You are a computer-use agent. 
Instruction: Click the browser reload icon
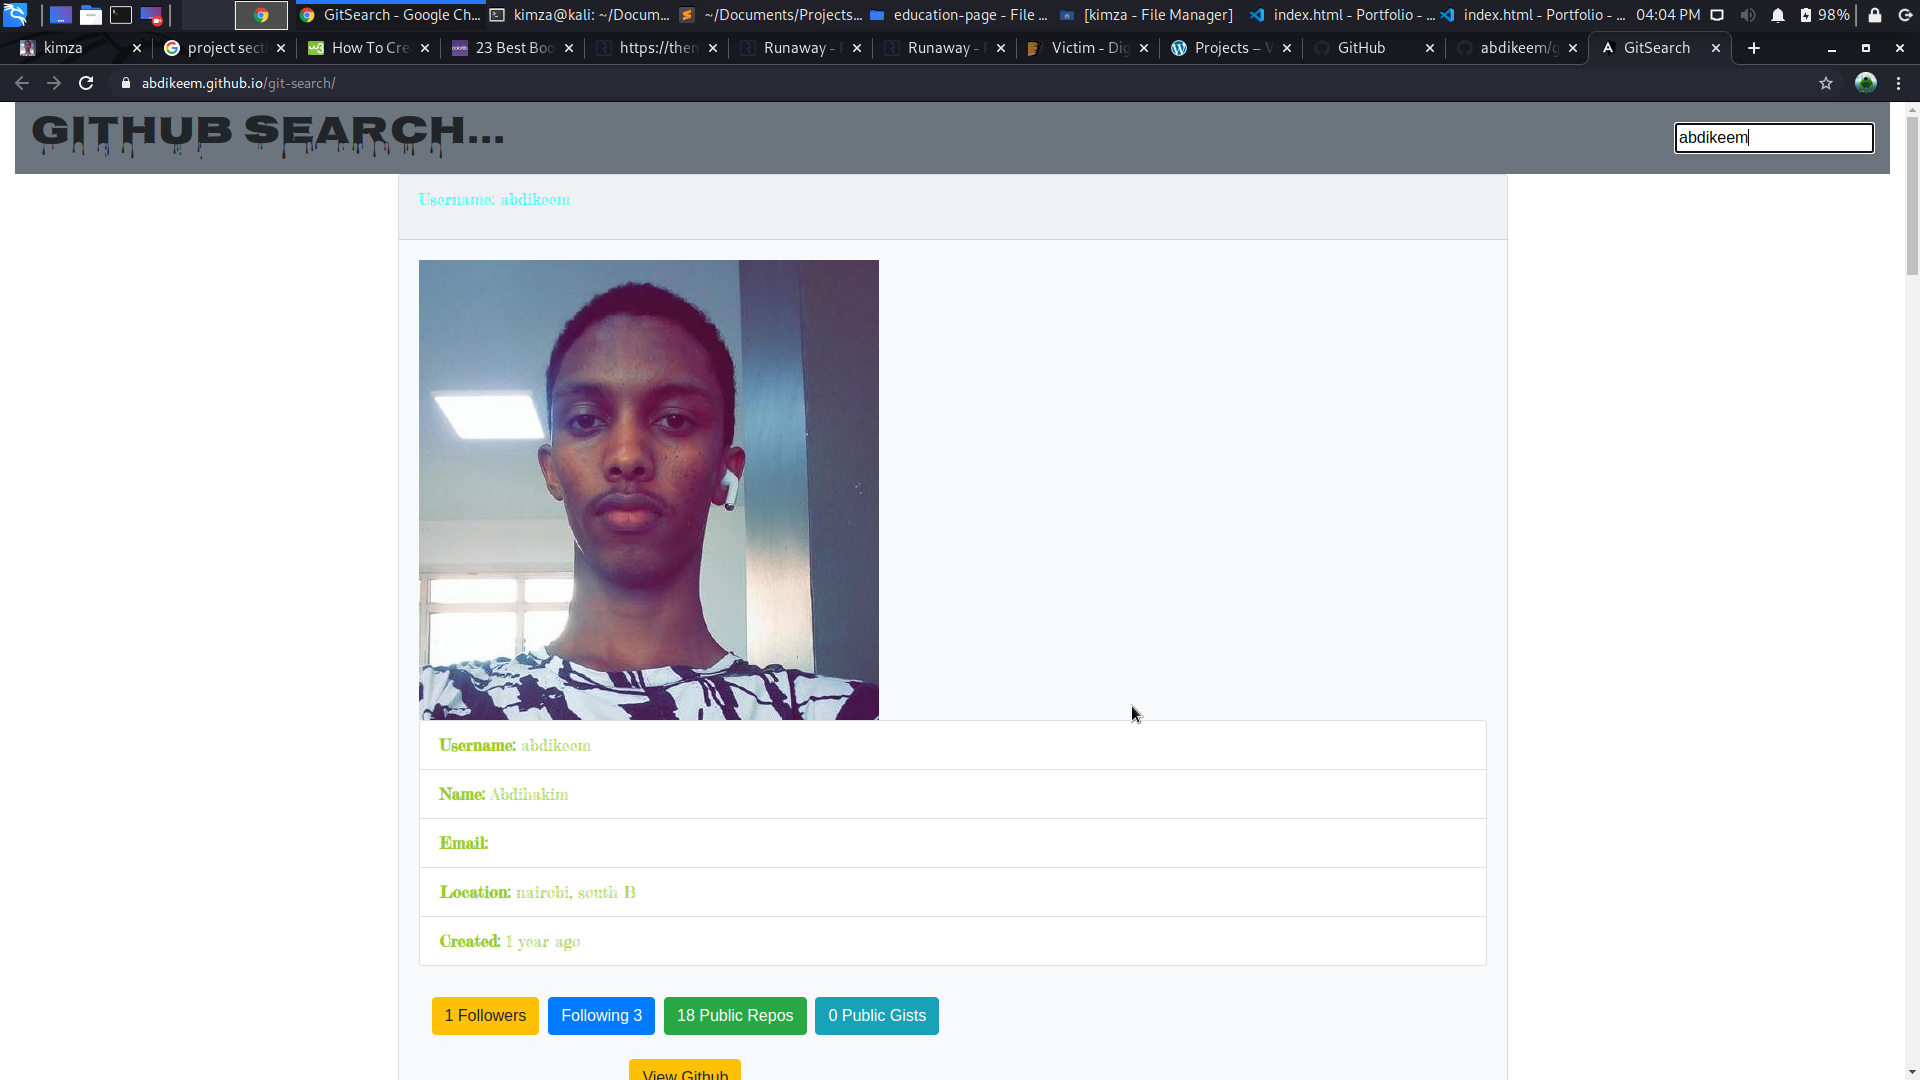(x=86, y=83)
